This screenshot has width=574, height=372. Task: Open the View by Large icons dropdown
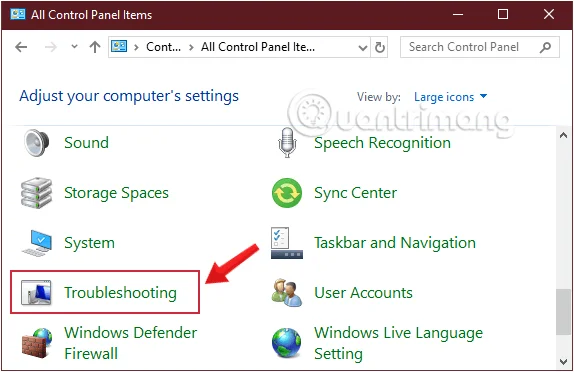coord(451,97)
